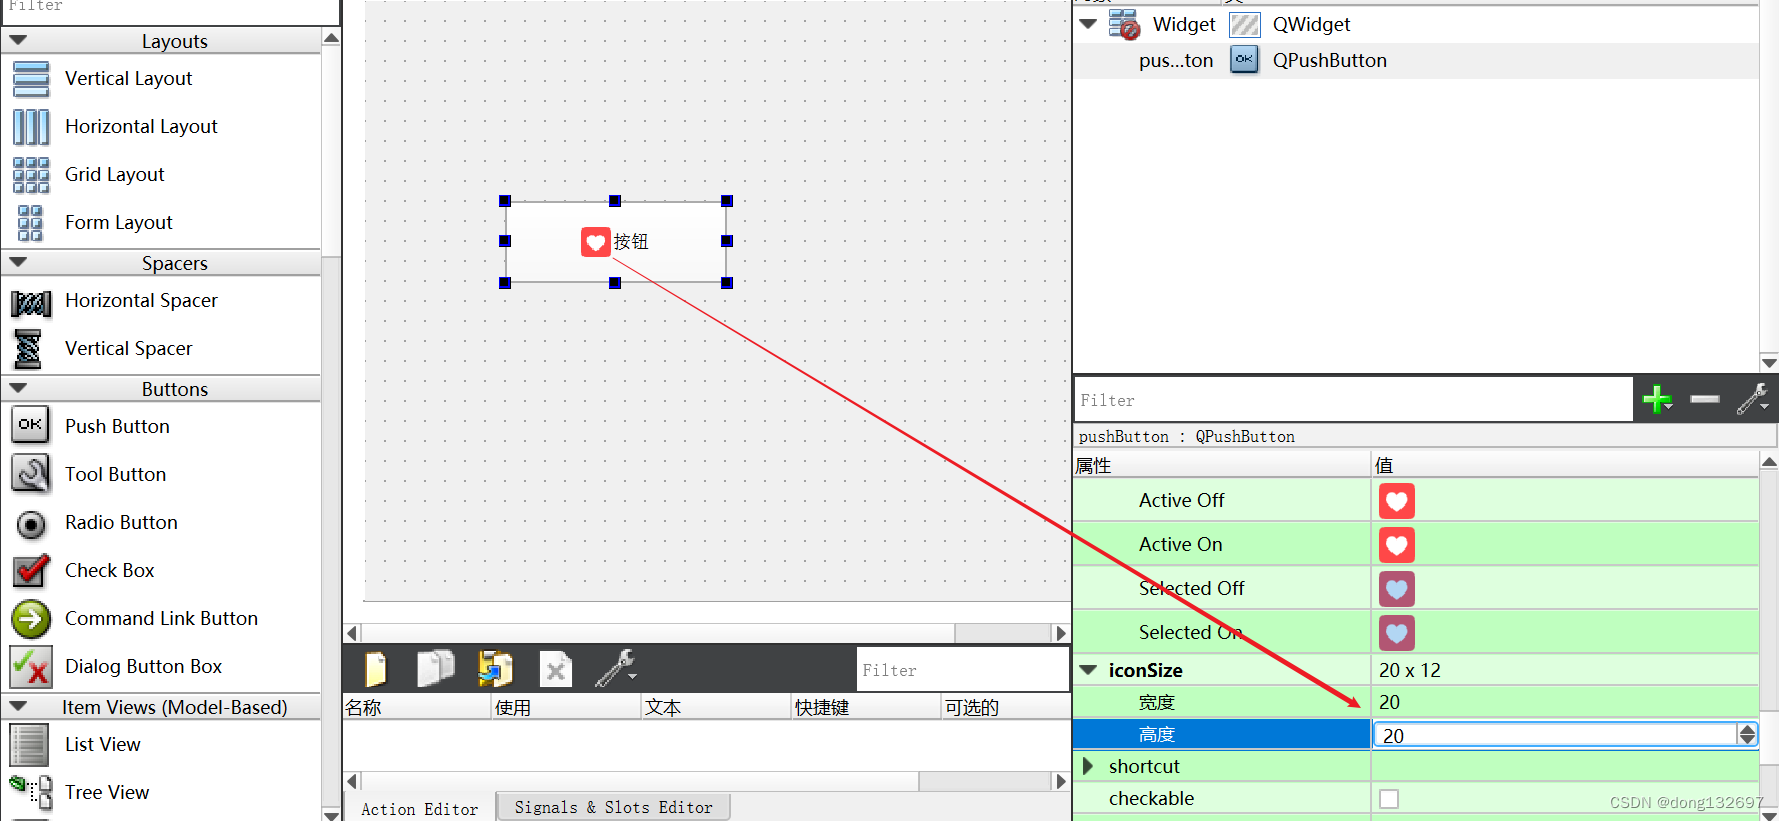The width and height of the screenshot is (1779, 821).
Task: Choose the Tool Button widget icon
Action: point(31,474)
